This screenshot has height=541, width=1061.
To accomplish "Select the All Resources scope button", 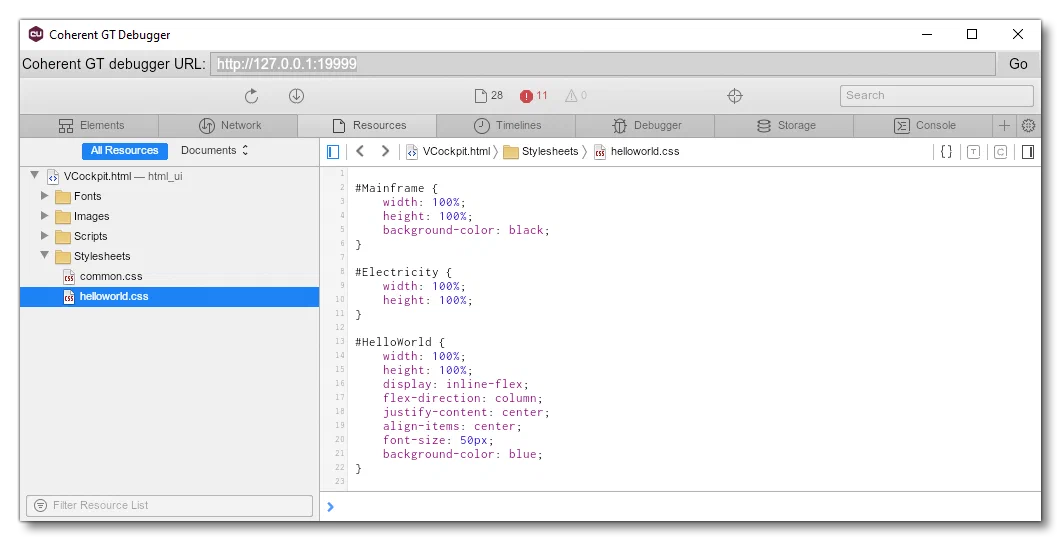I will 125,150.
